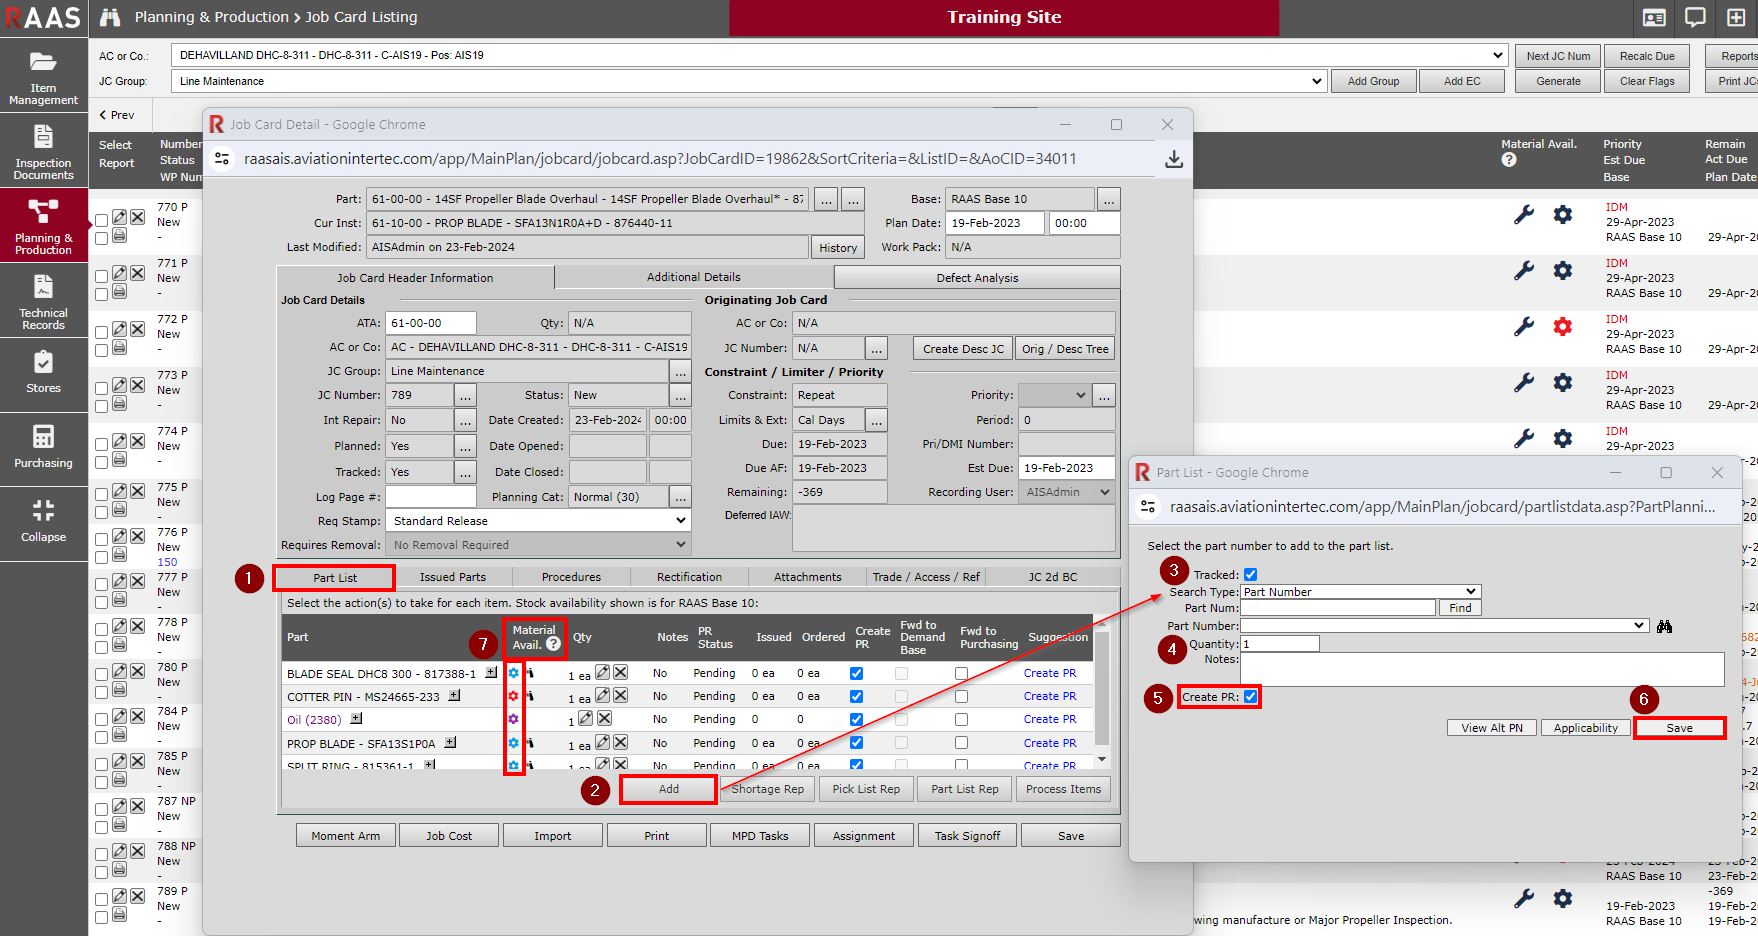Open the Req Stamp Standard Release dropdown
Image resolution: width=1758 pixels, height=936 pixels.
(538, 521)
